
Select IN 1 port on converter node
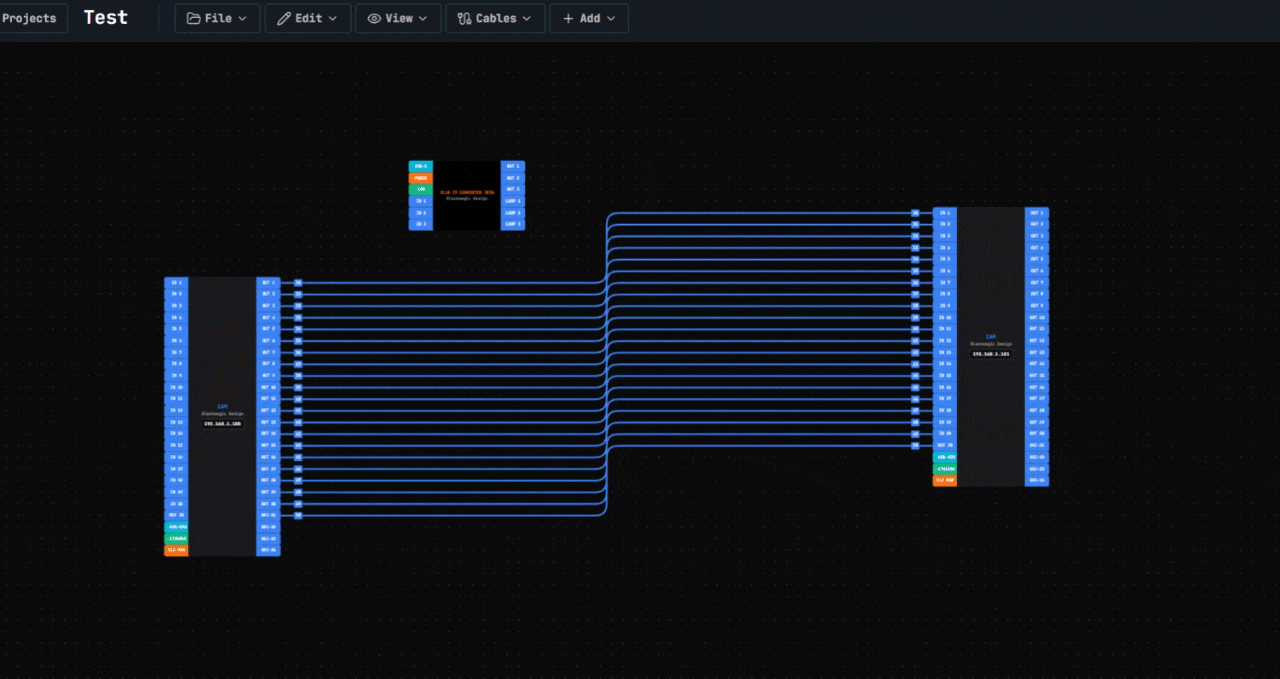click(420, 201)
